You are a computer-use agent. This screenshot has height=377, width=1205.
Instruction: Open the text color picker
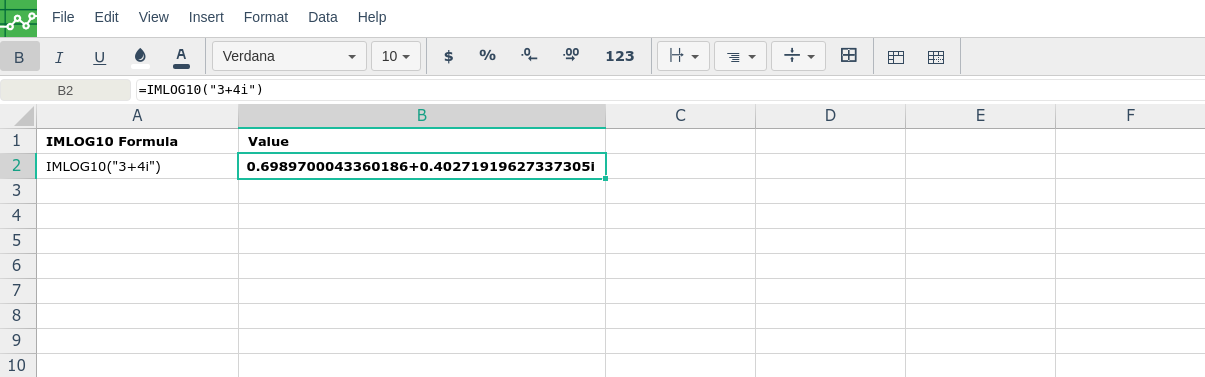(181, 56)
